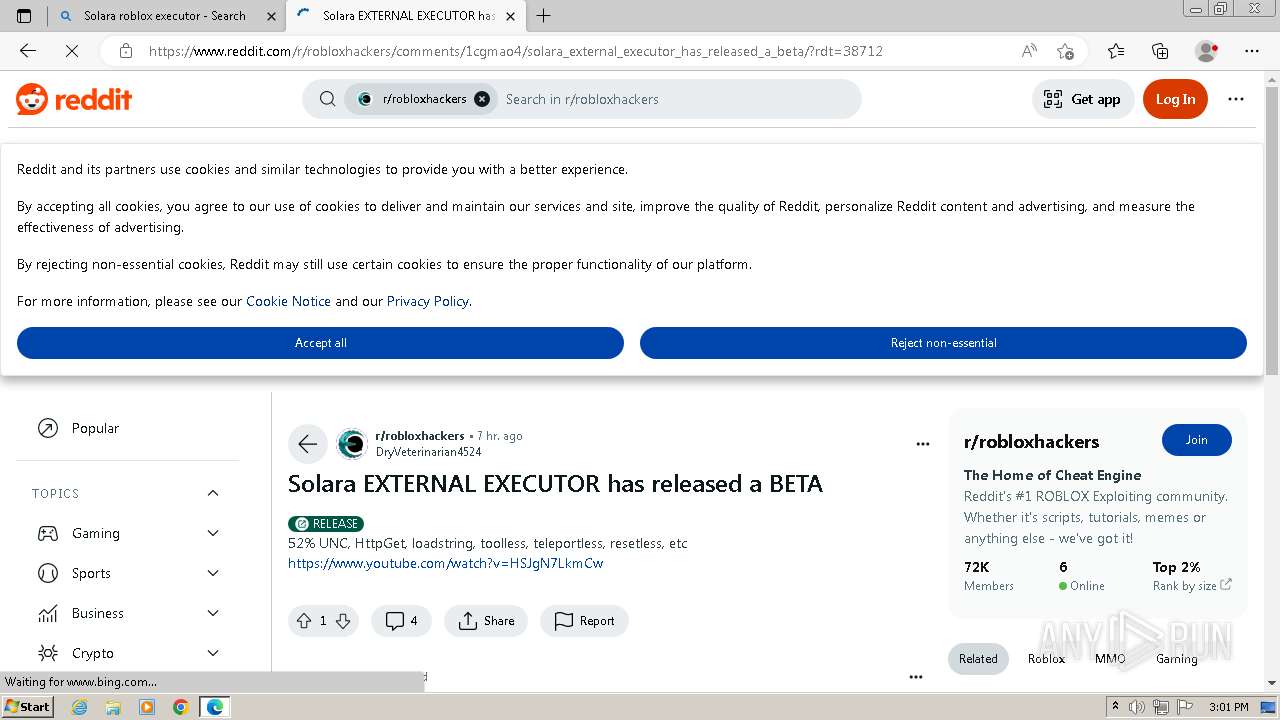1280x720 pixels.
Task: Open Chrome from taskbar
Action: (x=181, y=707)
